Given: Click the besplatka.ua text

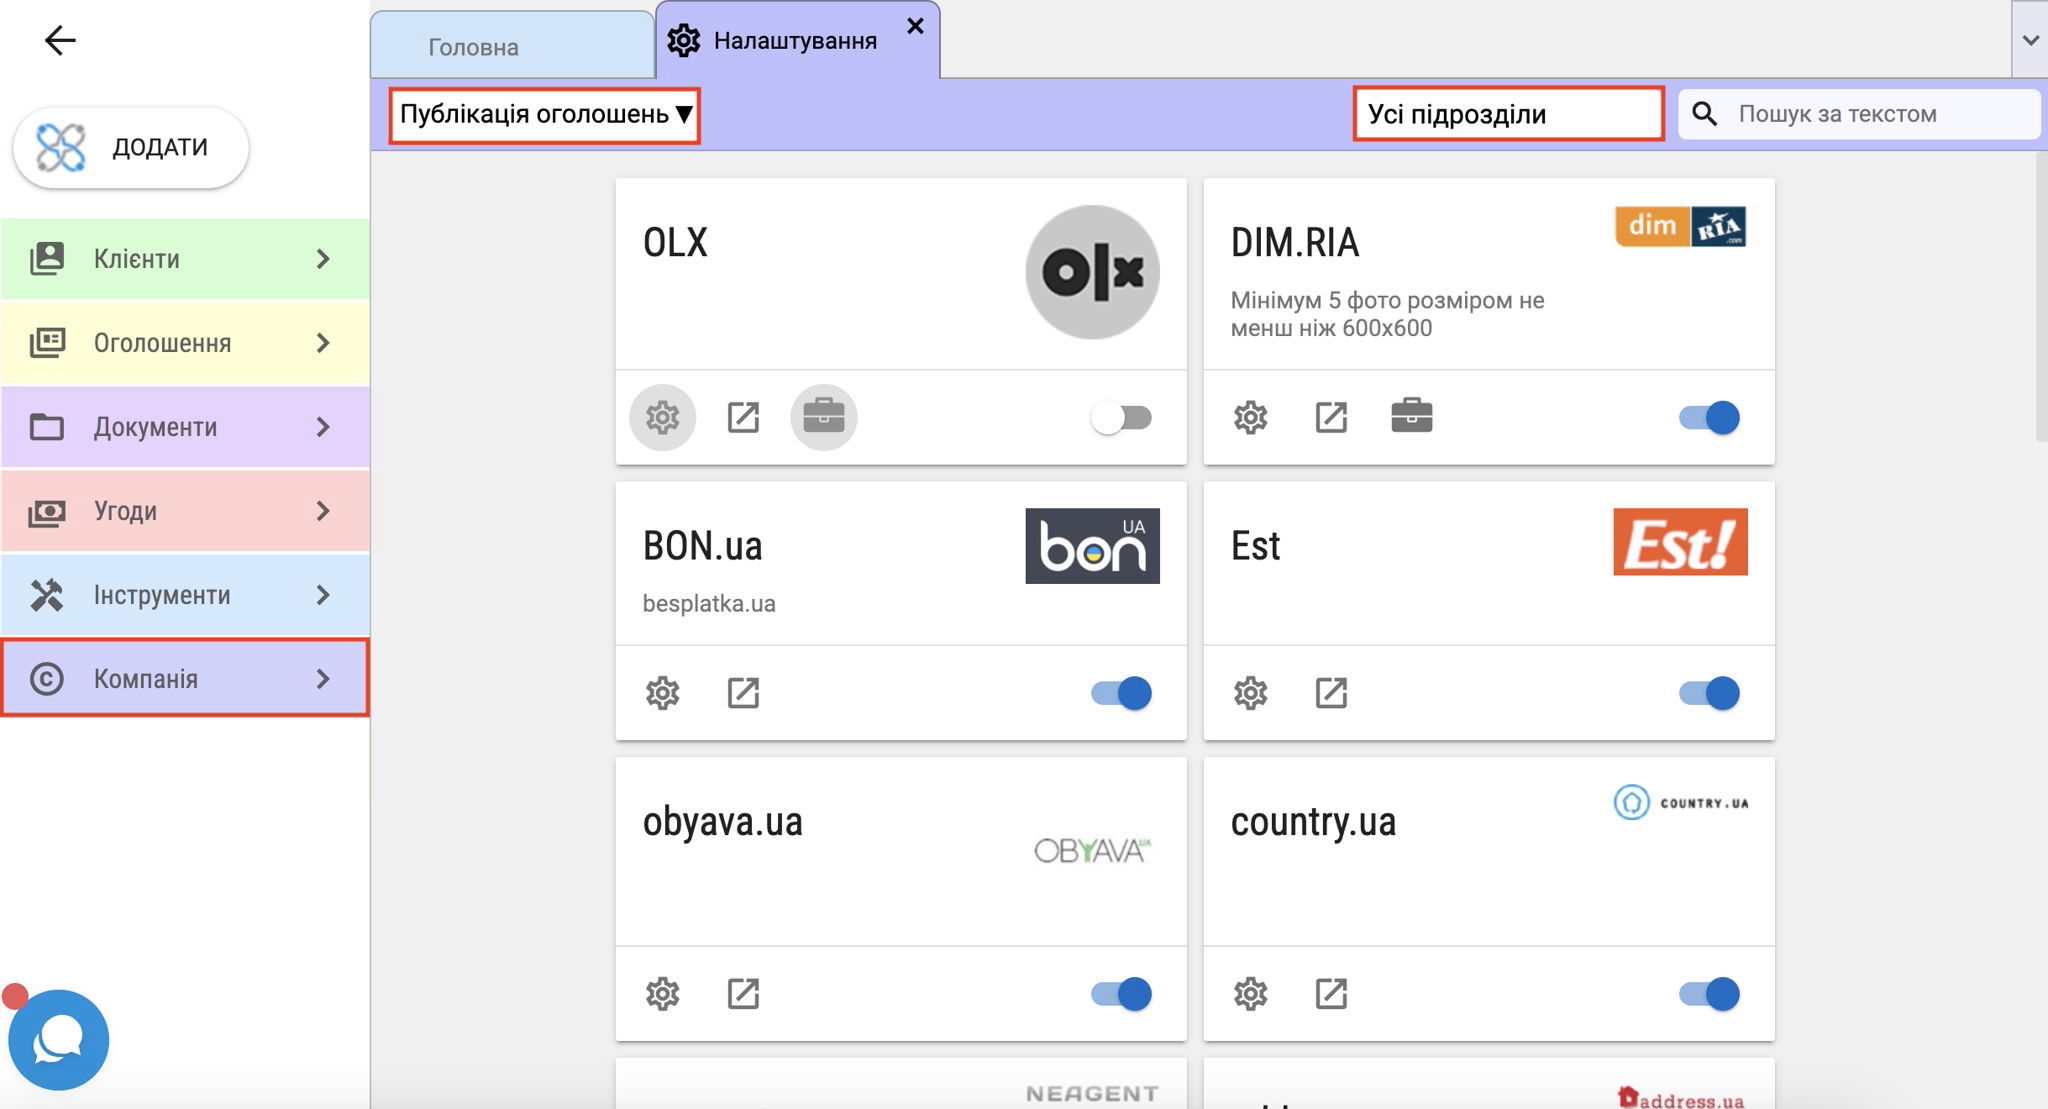Looking at the screenshot, I should coord(709,603).
